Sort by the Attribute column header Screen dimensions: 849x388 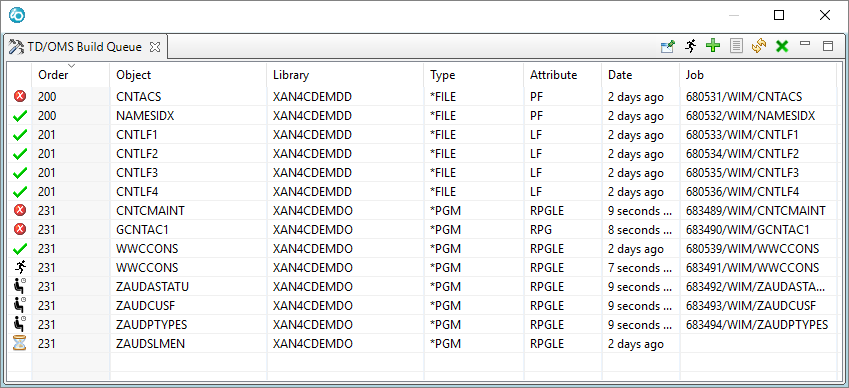(x=563, y=75)
